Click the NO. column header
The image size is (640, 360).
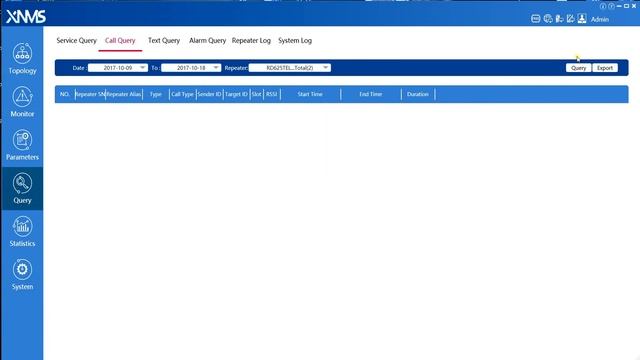(65, 94)
